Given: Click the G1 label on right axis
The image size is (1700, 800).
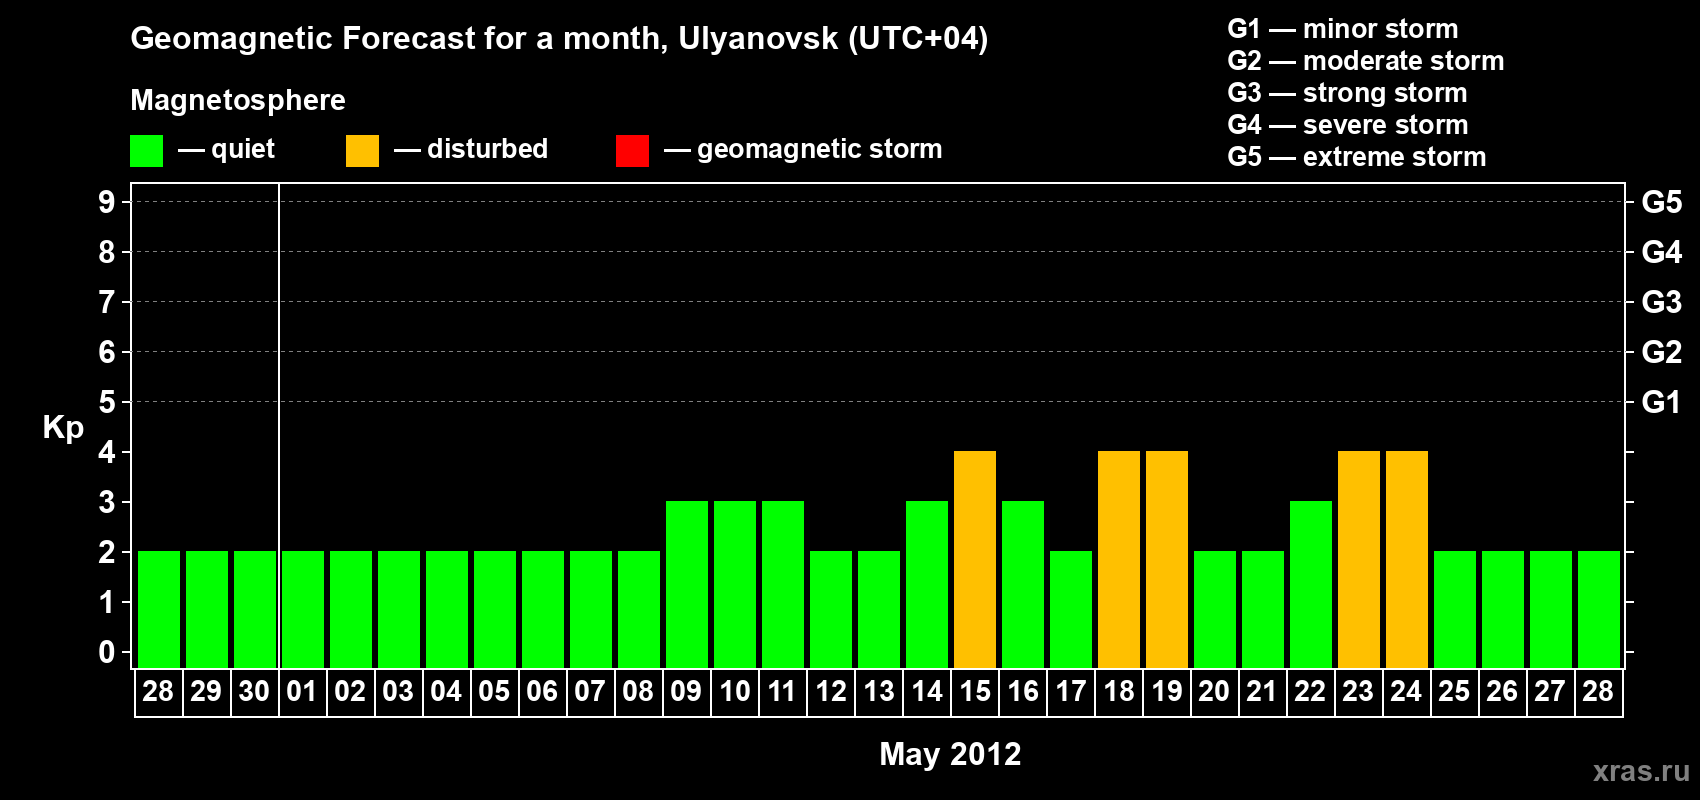Looking at the screenshot, I should point(1662,402).
